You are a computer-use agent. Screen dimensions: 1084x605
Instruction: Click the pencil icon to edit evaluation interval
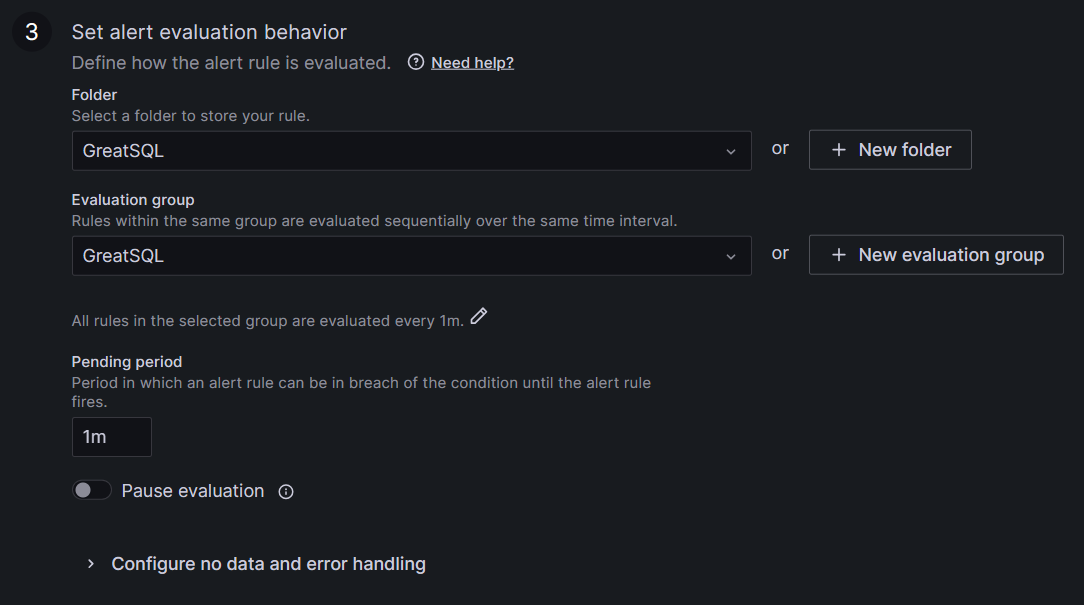pyautogui.click(x=479, y=317)
